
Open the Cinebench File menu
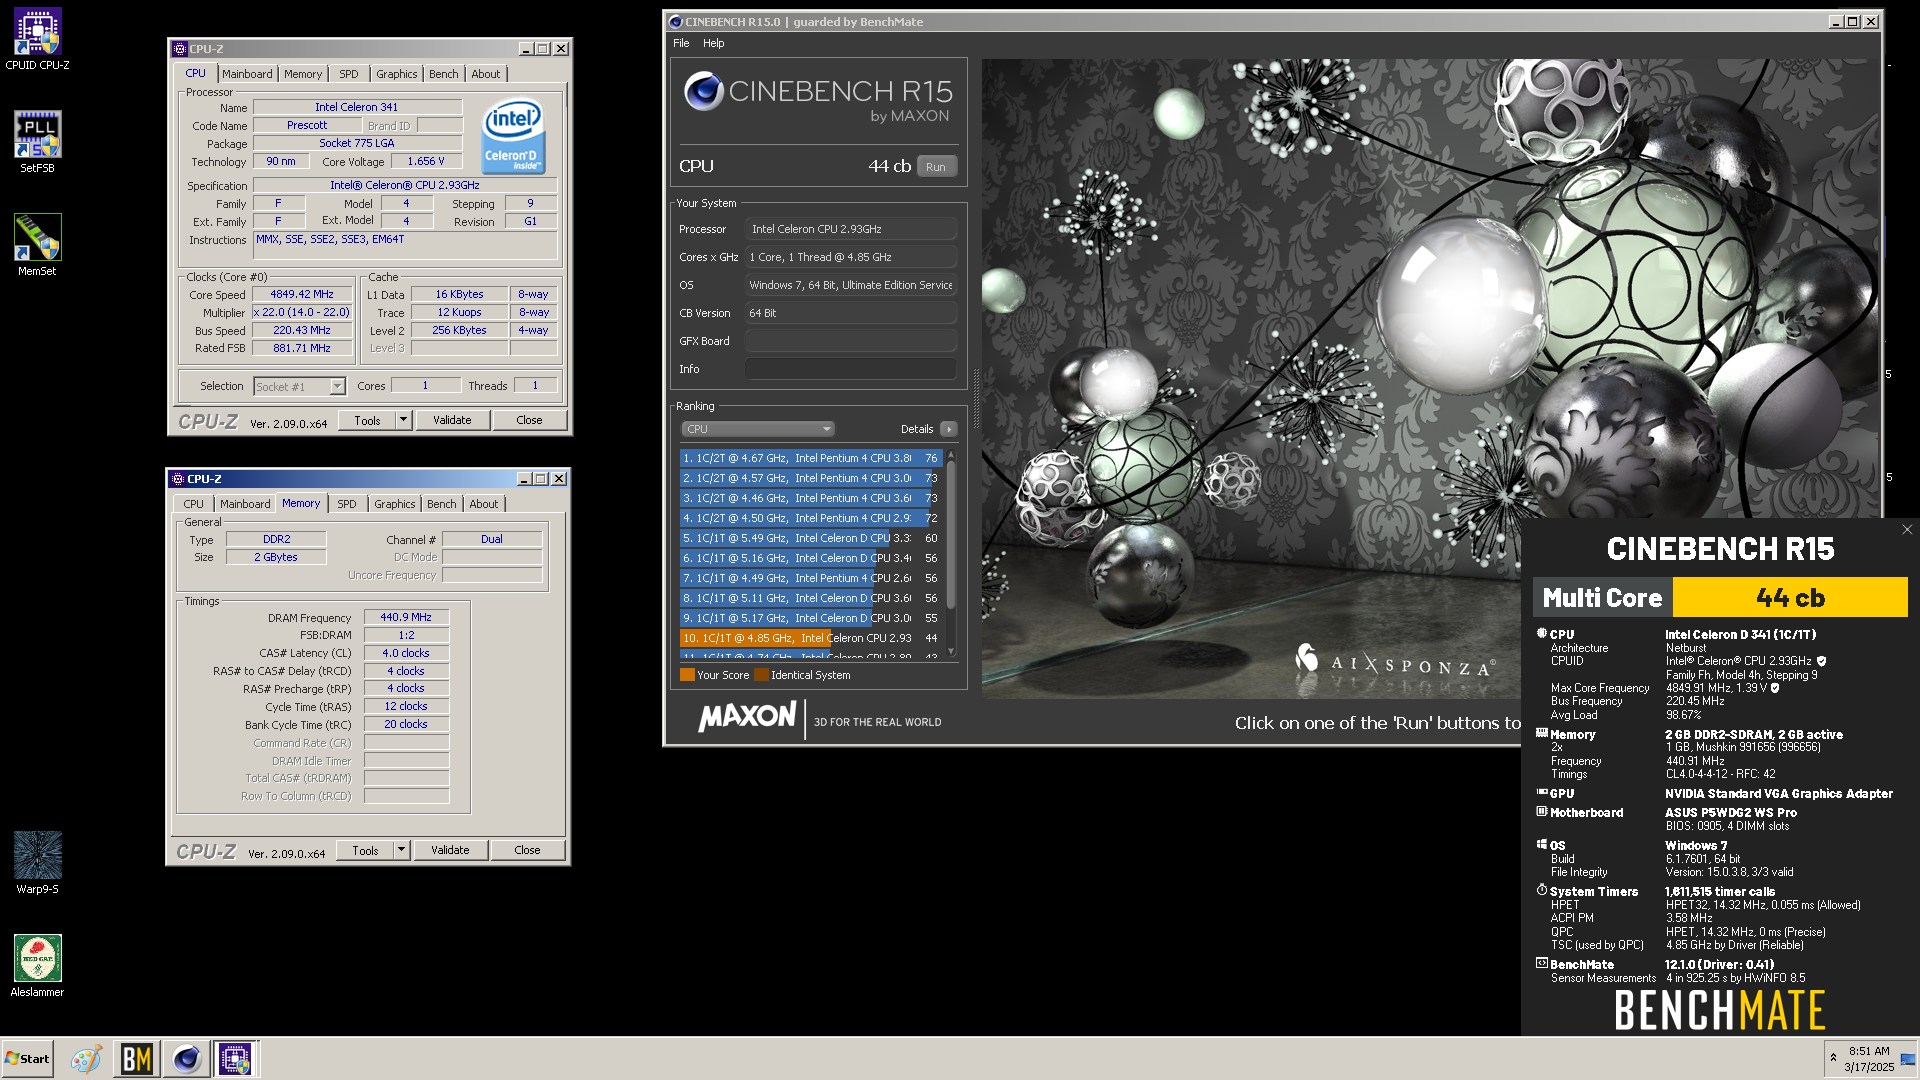point(681,43)
